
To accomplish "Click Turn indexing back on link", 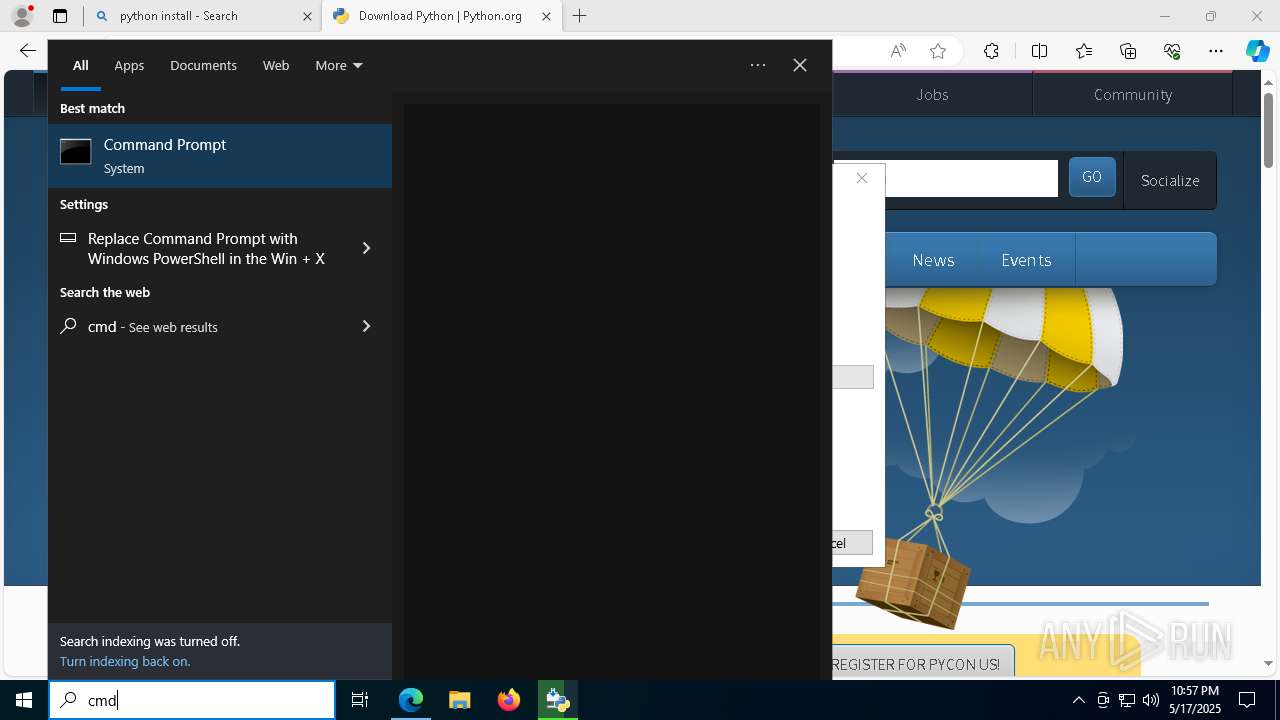I will pyautogui.click(x=125, y=661).
